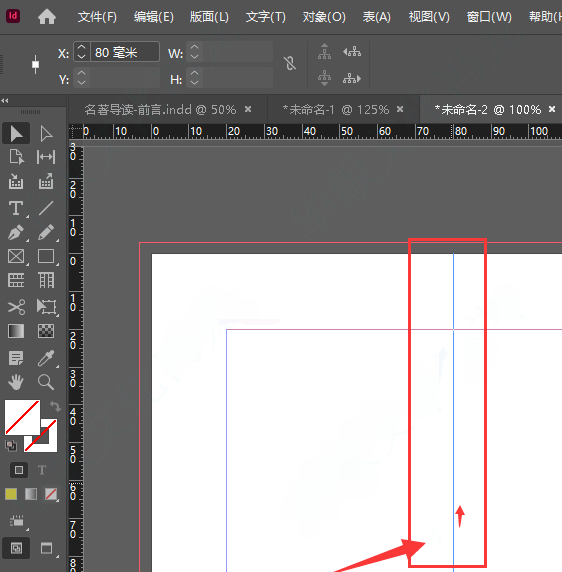Select the Line tool

[46, 208]
